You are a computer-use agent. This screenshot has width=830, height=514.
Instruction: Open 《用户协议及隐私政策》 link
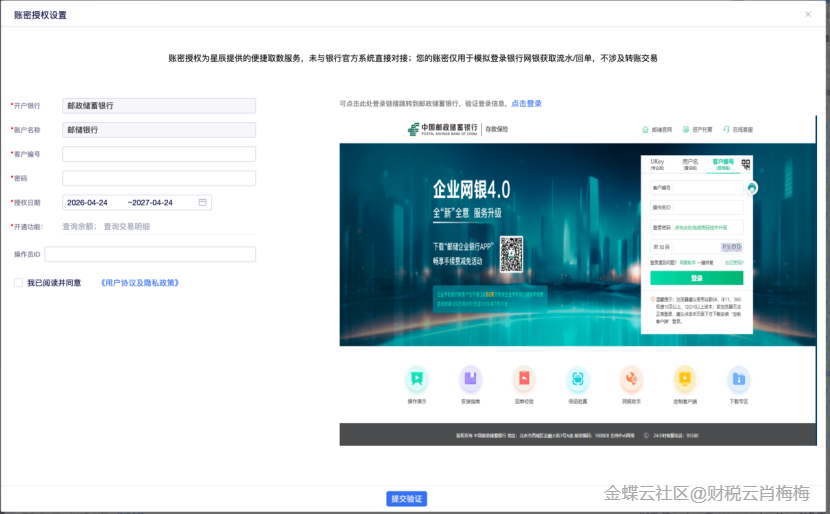pyautogui.click(x=140, y=283)
